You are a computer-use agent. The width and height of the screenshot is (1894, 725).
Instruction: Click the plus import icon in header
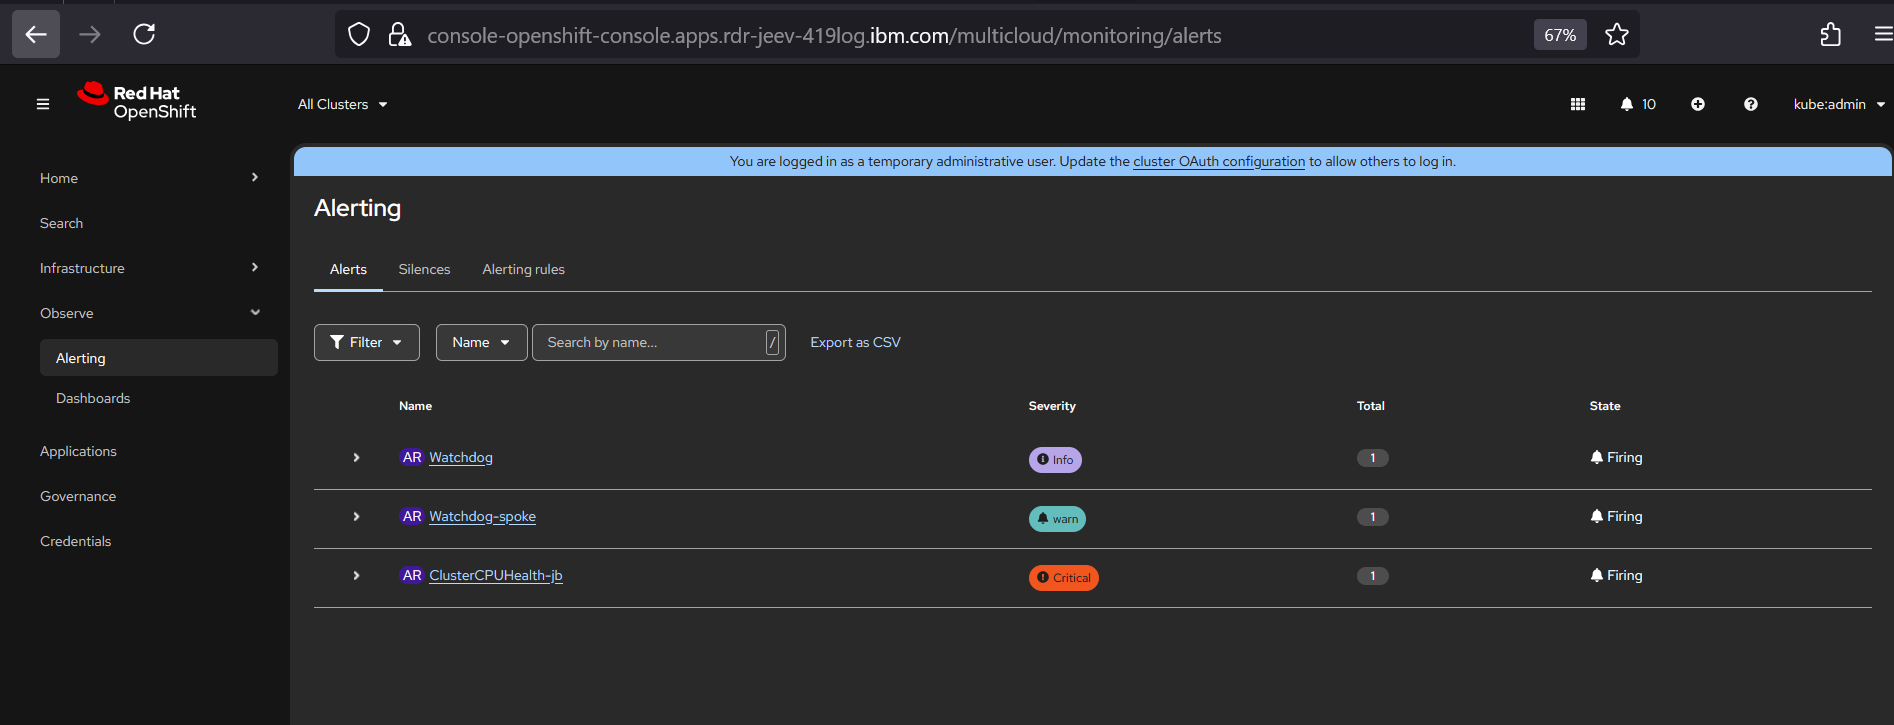pos(1698,104)
